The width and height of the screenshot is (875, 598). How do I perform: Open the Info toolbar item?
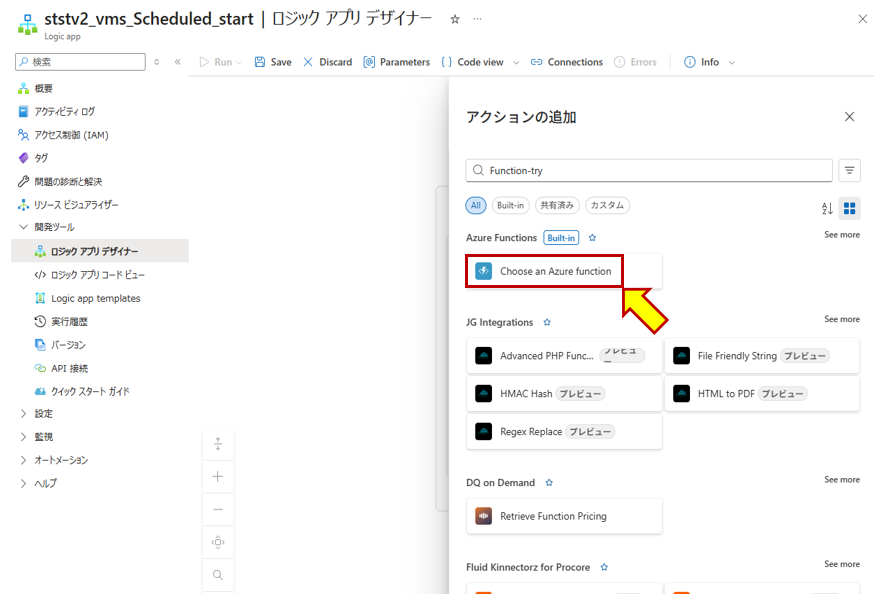coord(701,62)
